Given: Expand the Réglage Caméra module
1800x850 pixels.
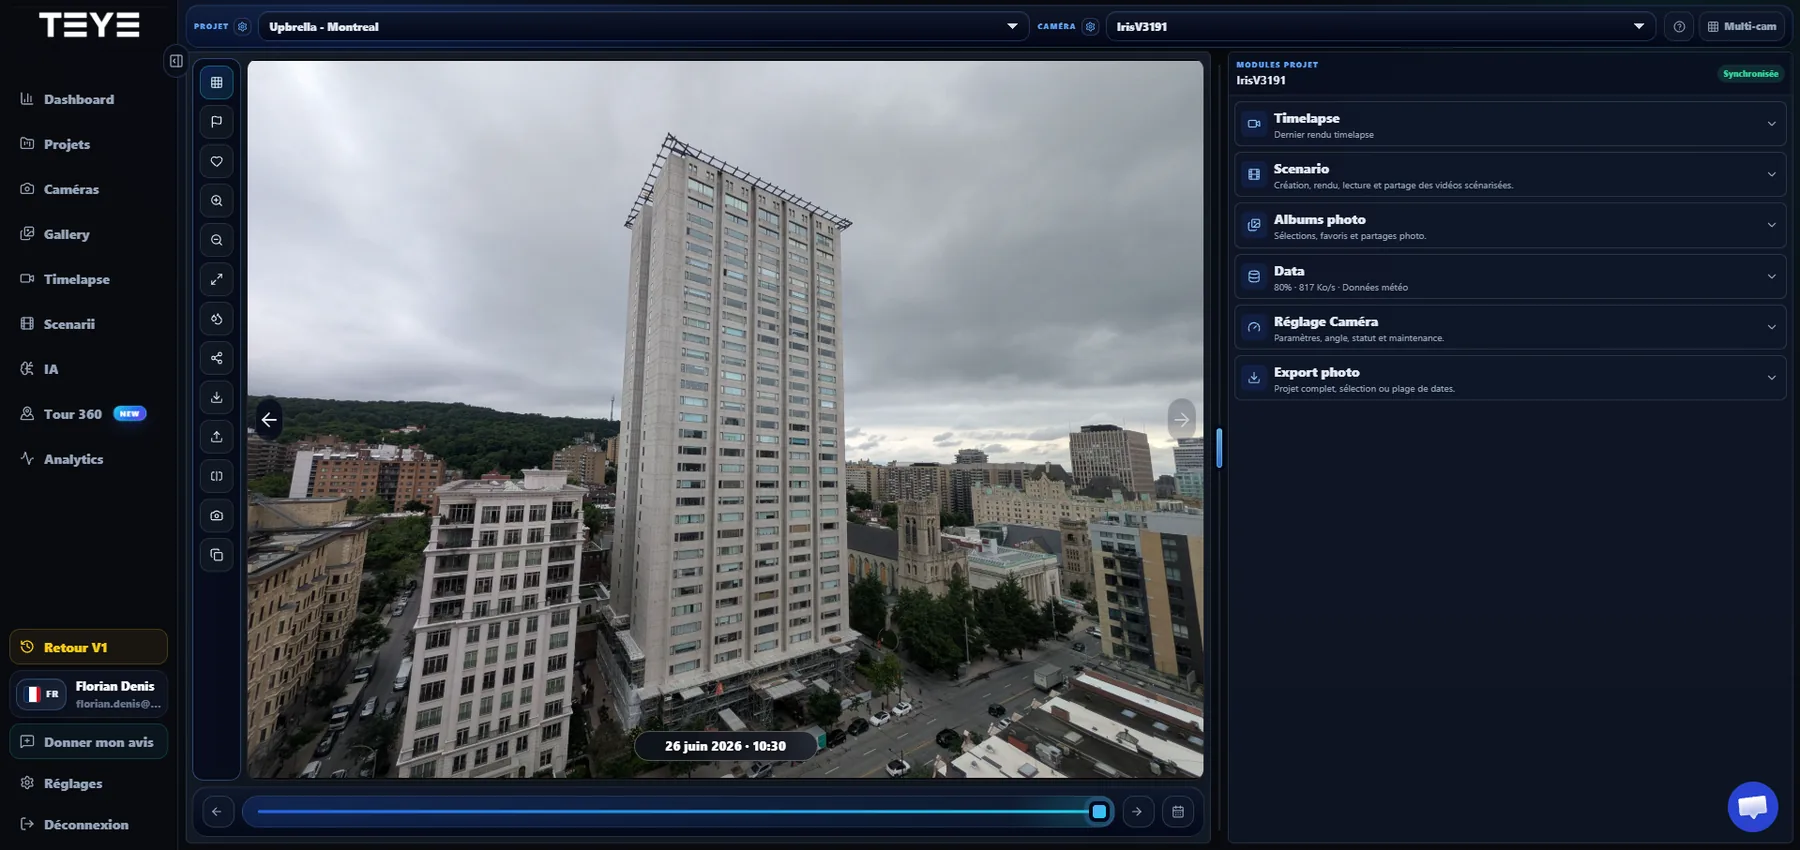Looking at the screenshot, I should [1510, 328].
